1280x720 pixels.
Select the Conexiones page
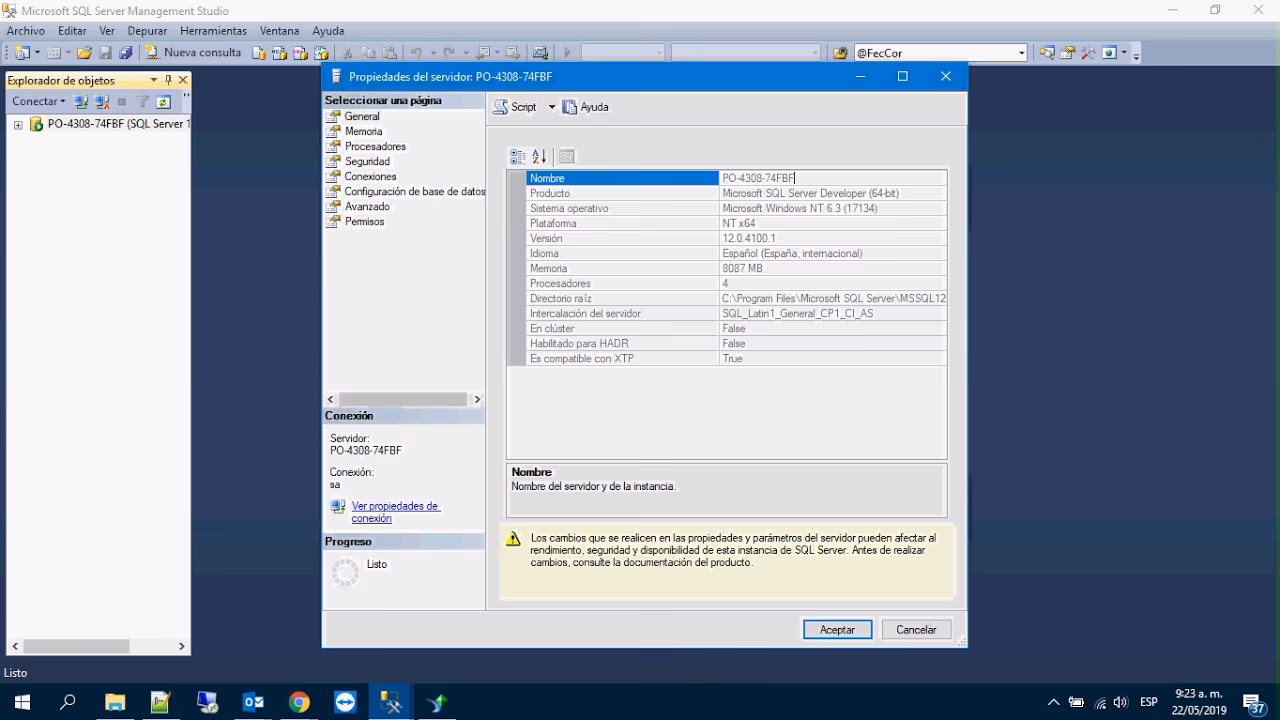tap(370, 176)
